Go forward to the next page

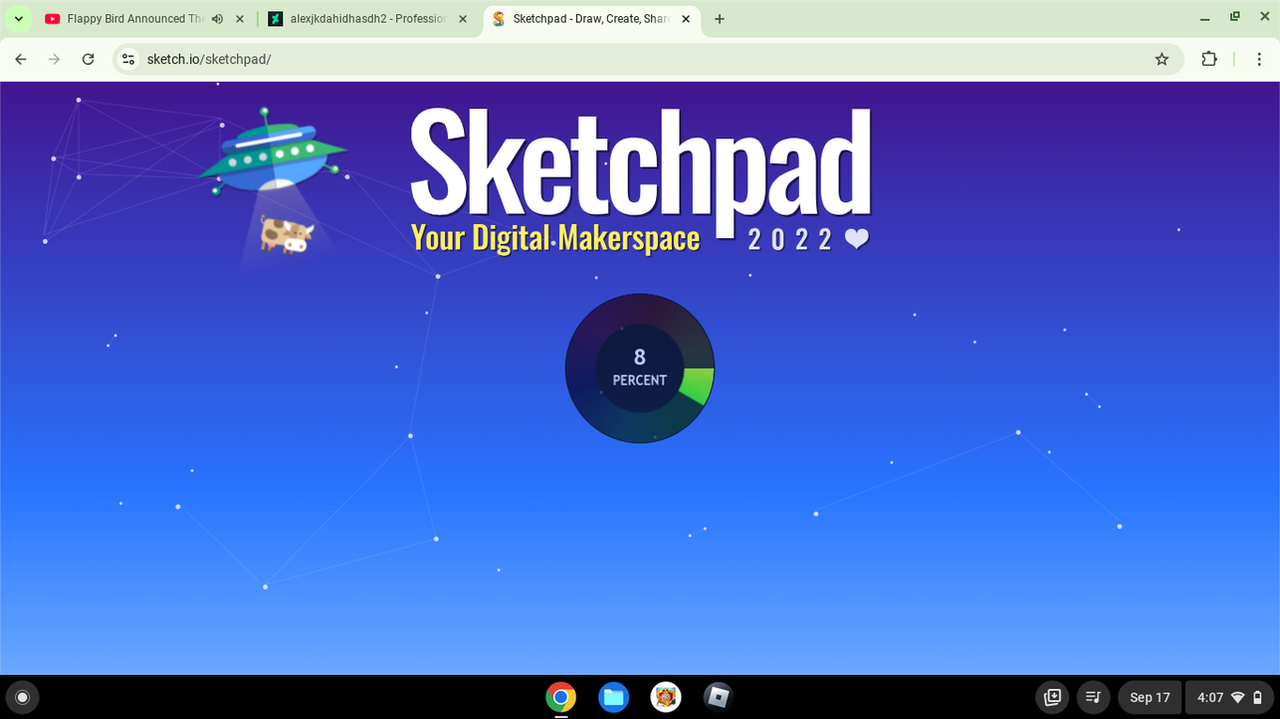[x=54, y=59]
